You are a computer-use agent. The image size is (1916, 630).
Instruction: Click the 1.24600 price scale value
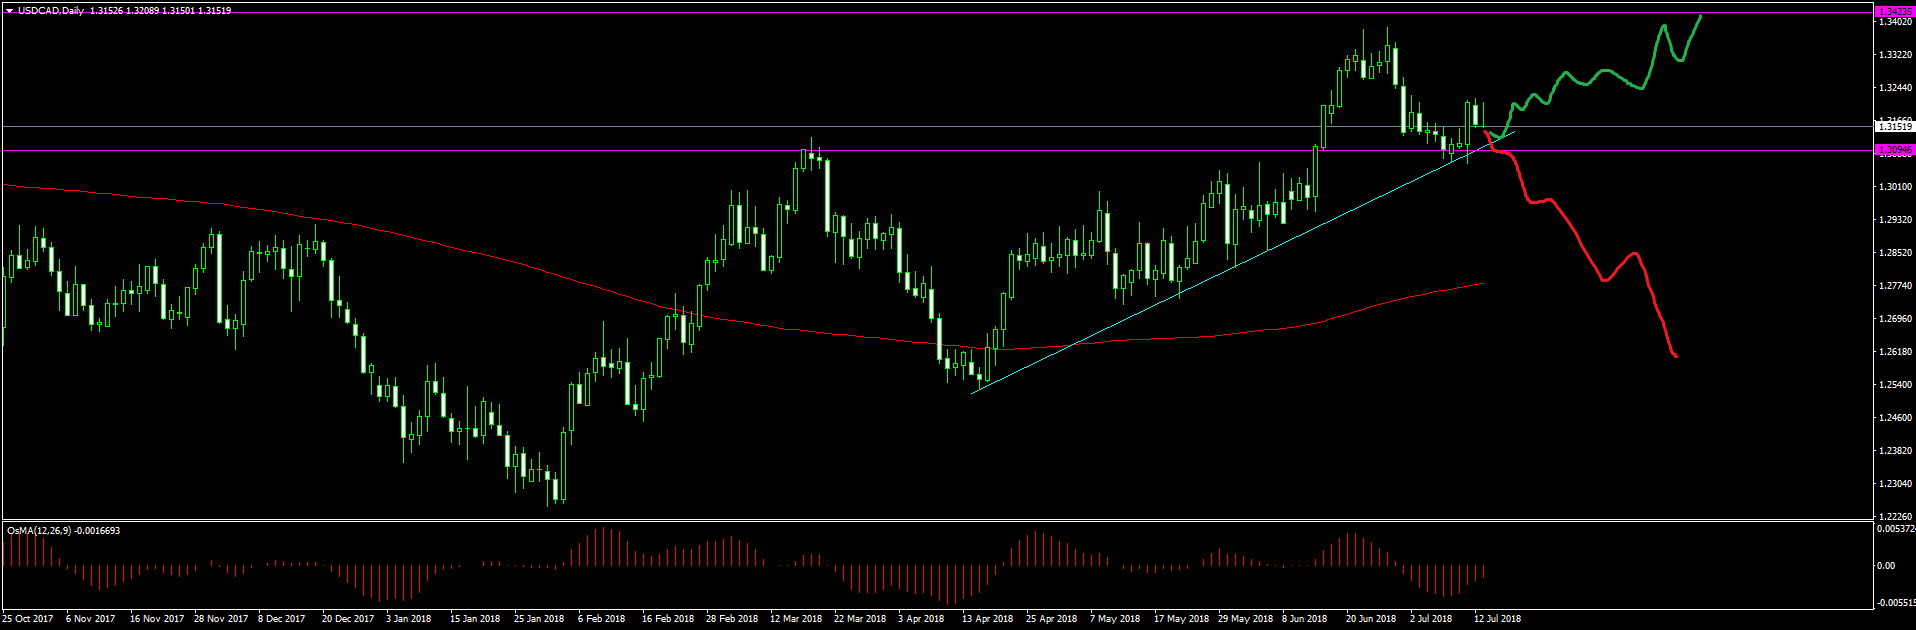1895,418
